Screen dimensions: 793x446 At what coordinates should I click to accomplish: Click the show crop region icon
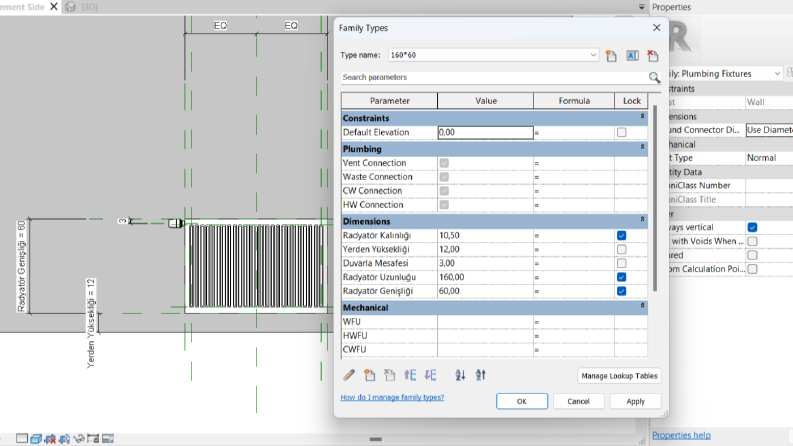64,438
